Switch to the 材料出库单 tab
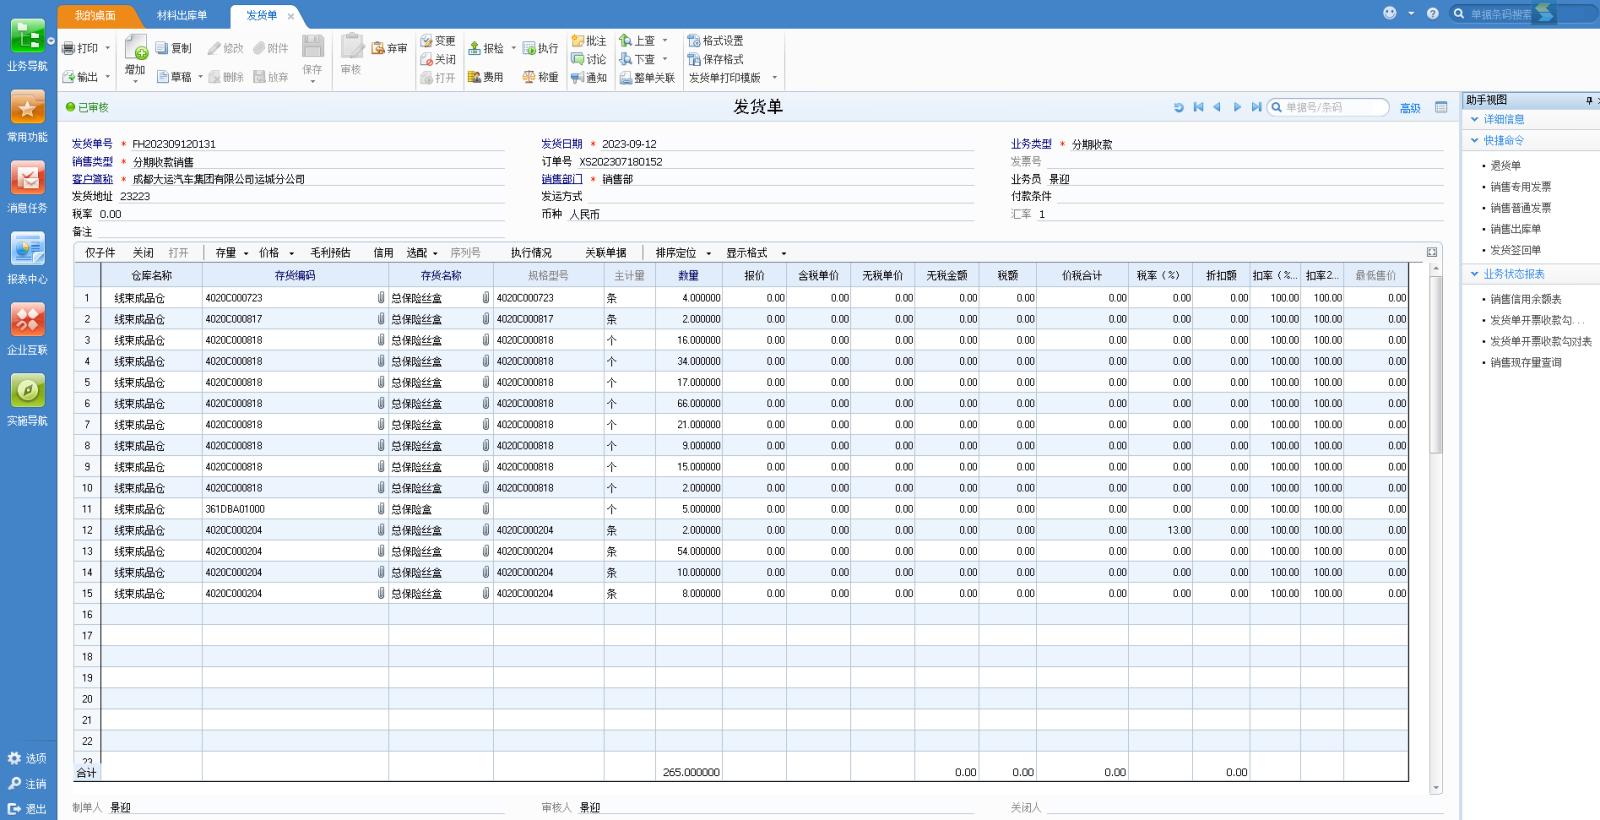The image size is (1600, 820). 182,15
